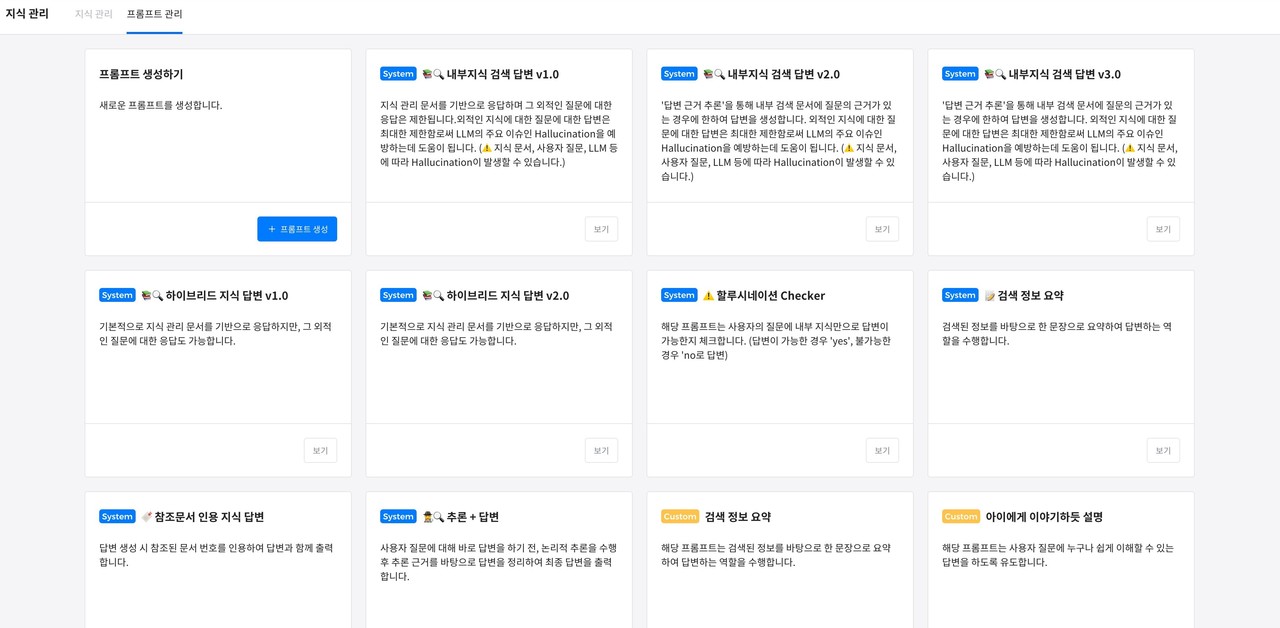1280x628 pixels.
Task: Click the Custom badge on 검색 정보 요약 card
Action: (680, 516)
